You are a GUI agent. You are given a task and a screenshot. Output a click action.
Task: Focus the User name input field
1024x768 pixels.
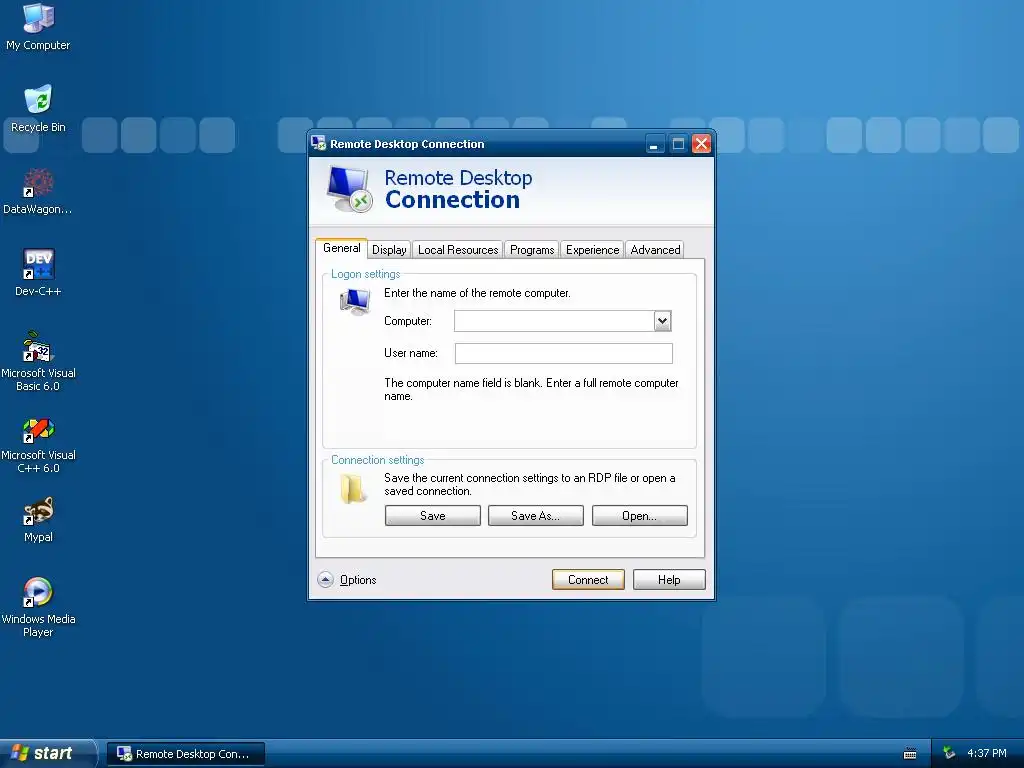coord(564,353)
